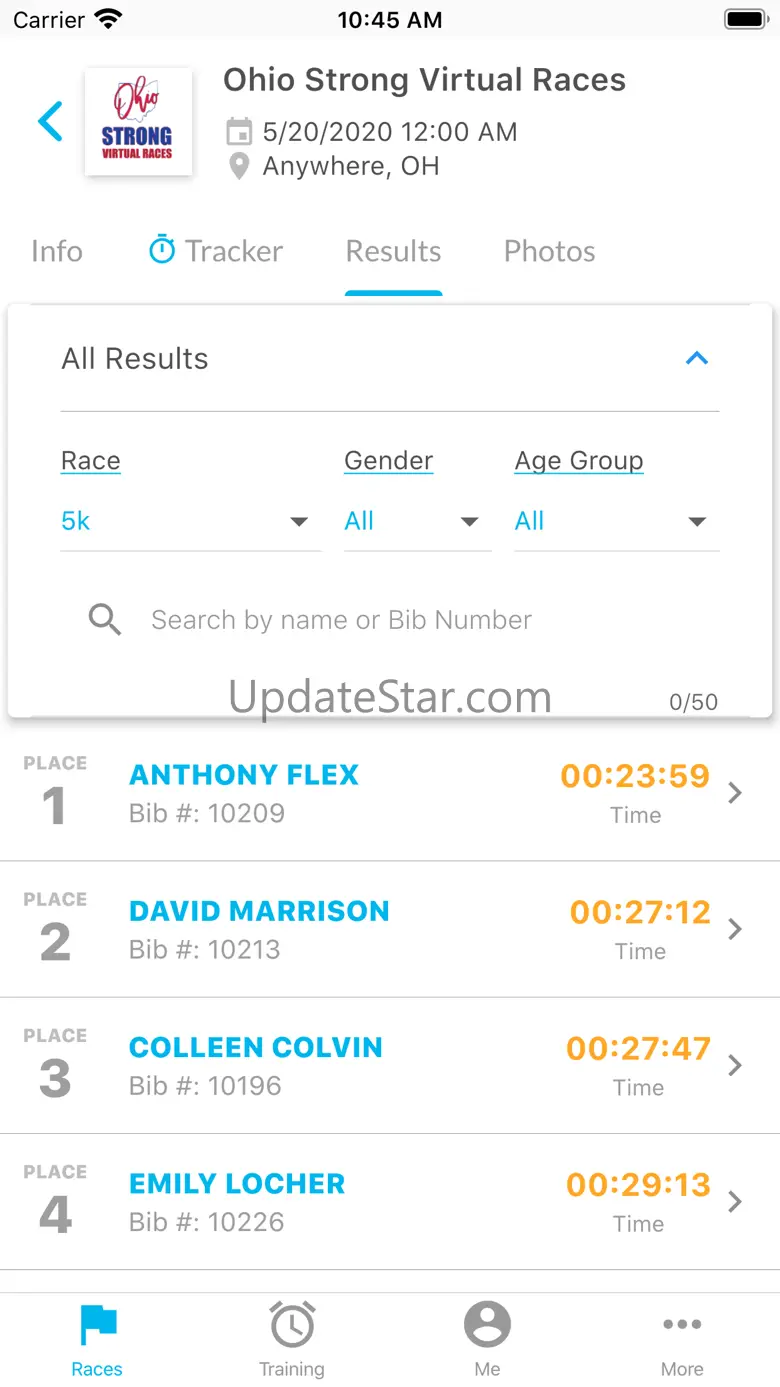Open Anthony Flex's result details

point(390,793)
